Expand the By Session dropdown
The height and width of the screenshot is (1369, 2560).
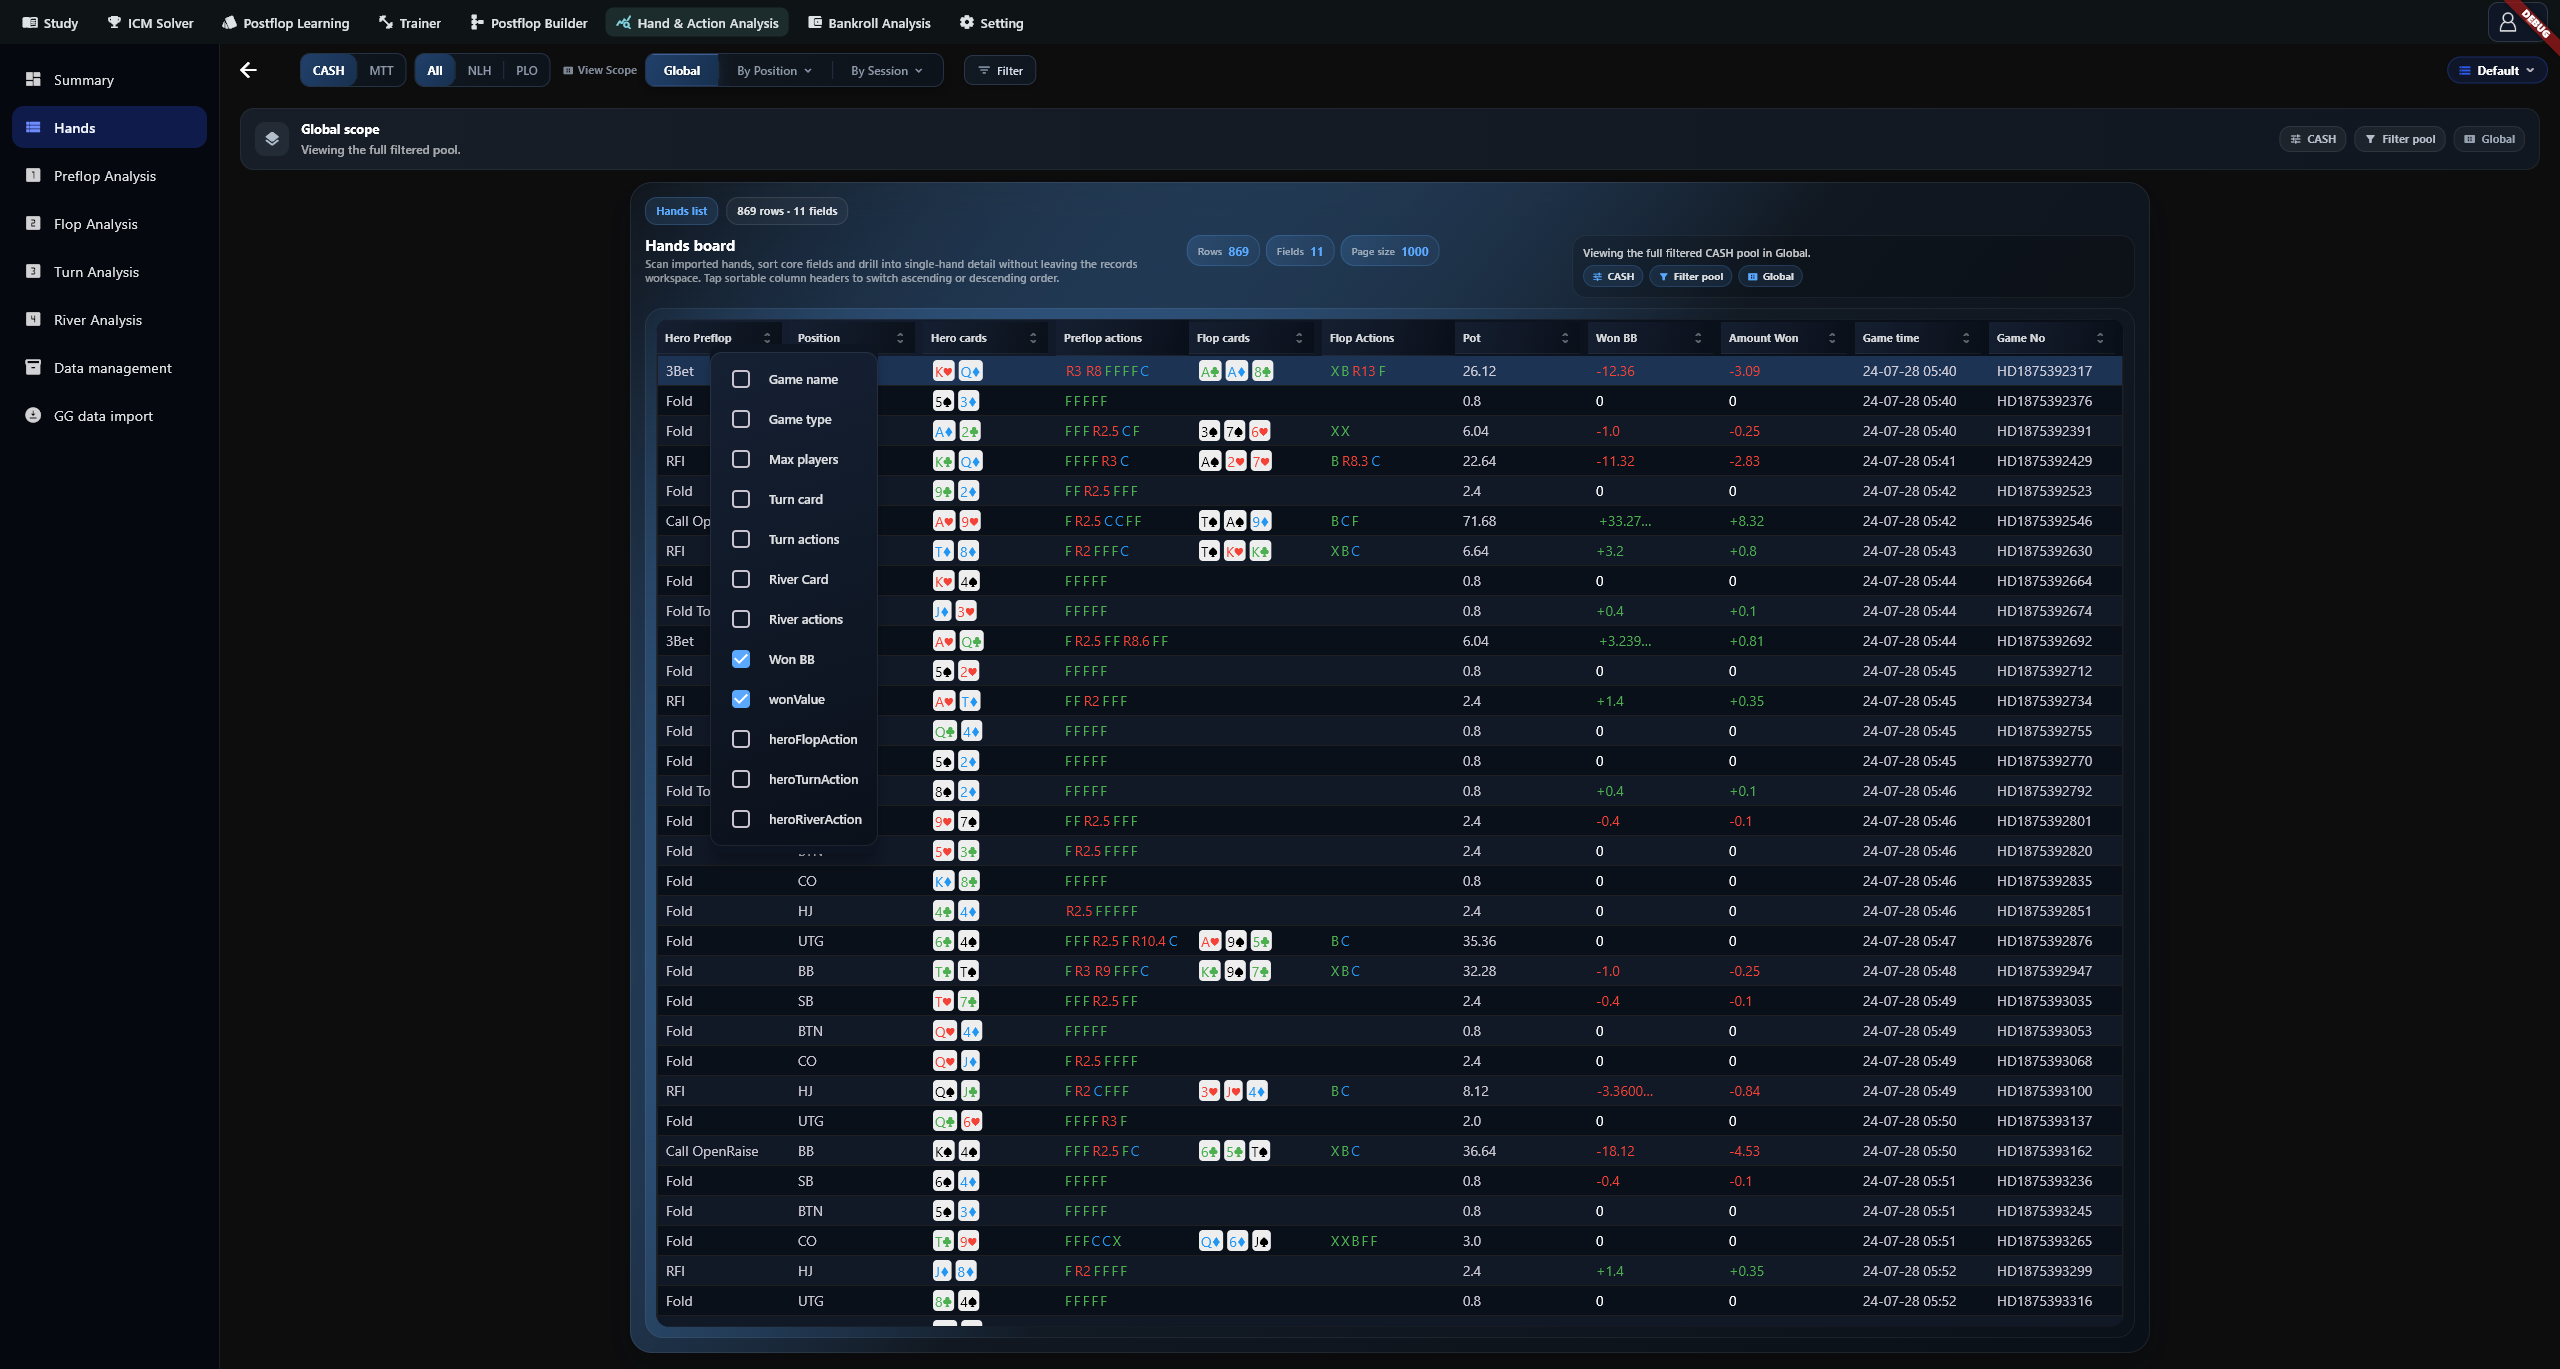pos(886,70)
